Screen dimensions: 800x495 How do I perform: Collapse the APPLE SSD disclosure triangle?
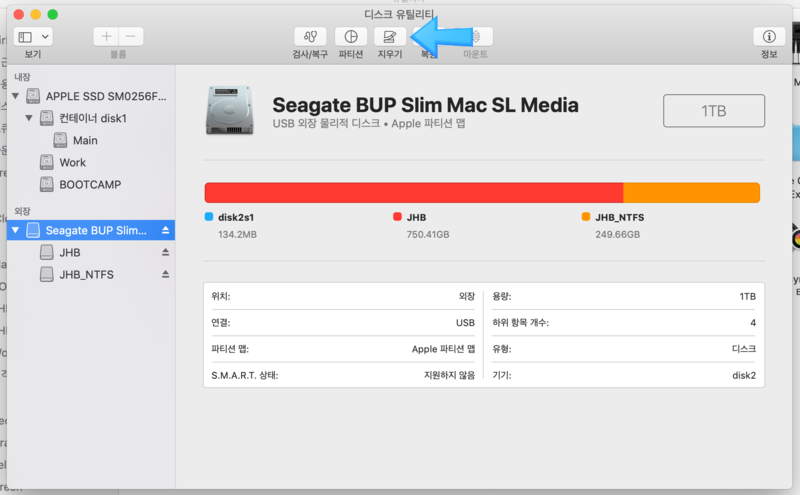click(x=16, y=96)
